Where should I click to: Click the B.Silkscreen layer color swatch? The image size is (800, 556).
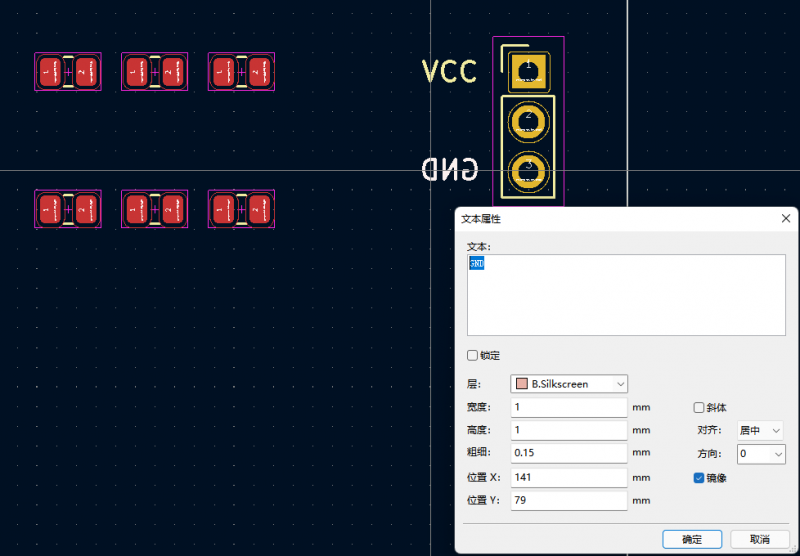521,384
